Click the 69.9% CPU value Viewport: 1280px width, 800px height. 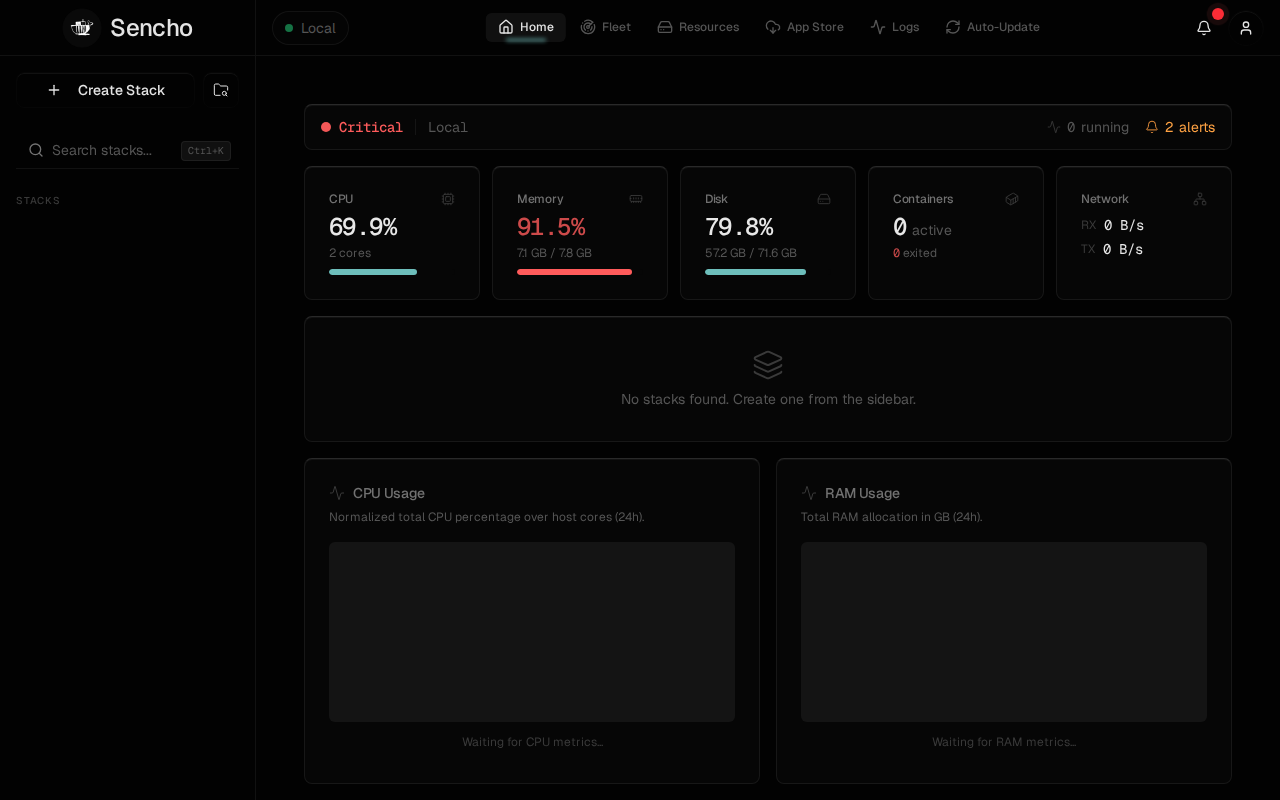(363, 227)
